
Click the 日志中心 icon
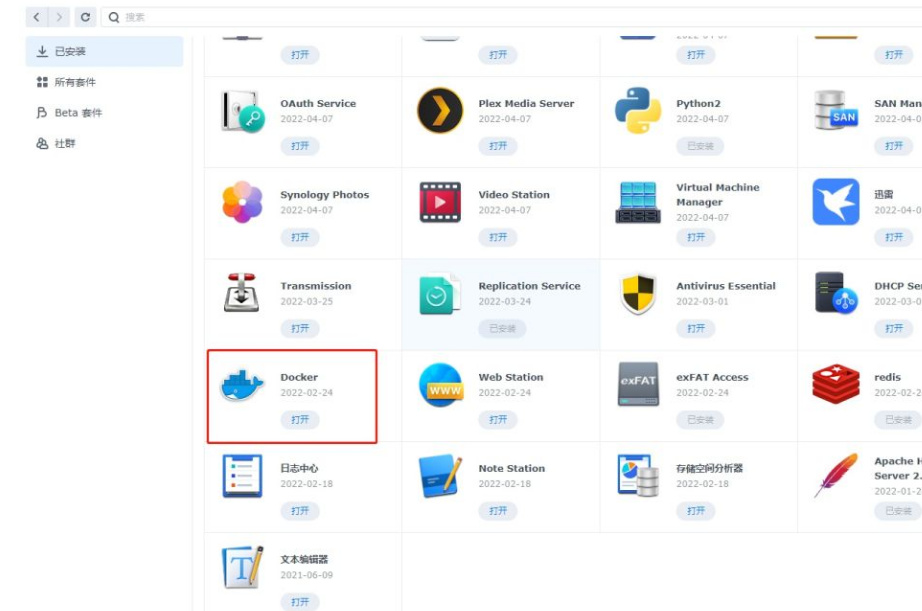242,476
